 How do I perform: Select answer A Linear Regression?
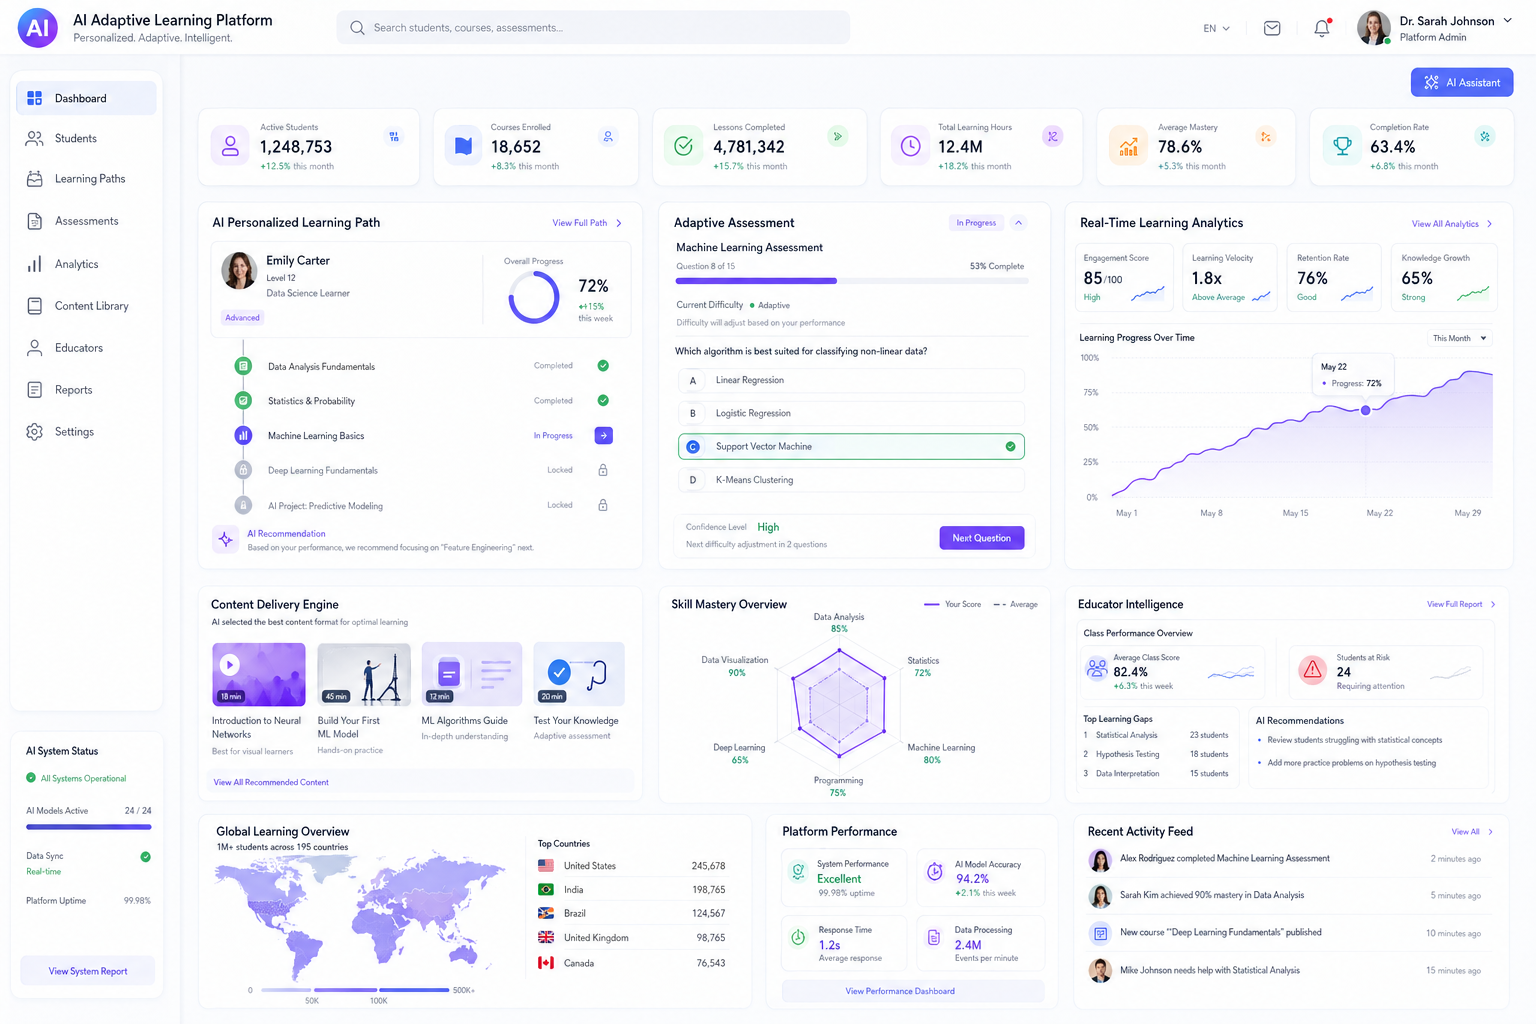point(851,380)
